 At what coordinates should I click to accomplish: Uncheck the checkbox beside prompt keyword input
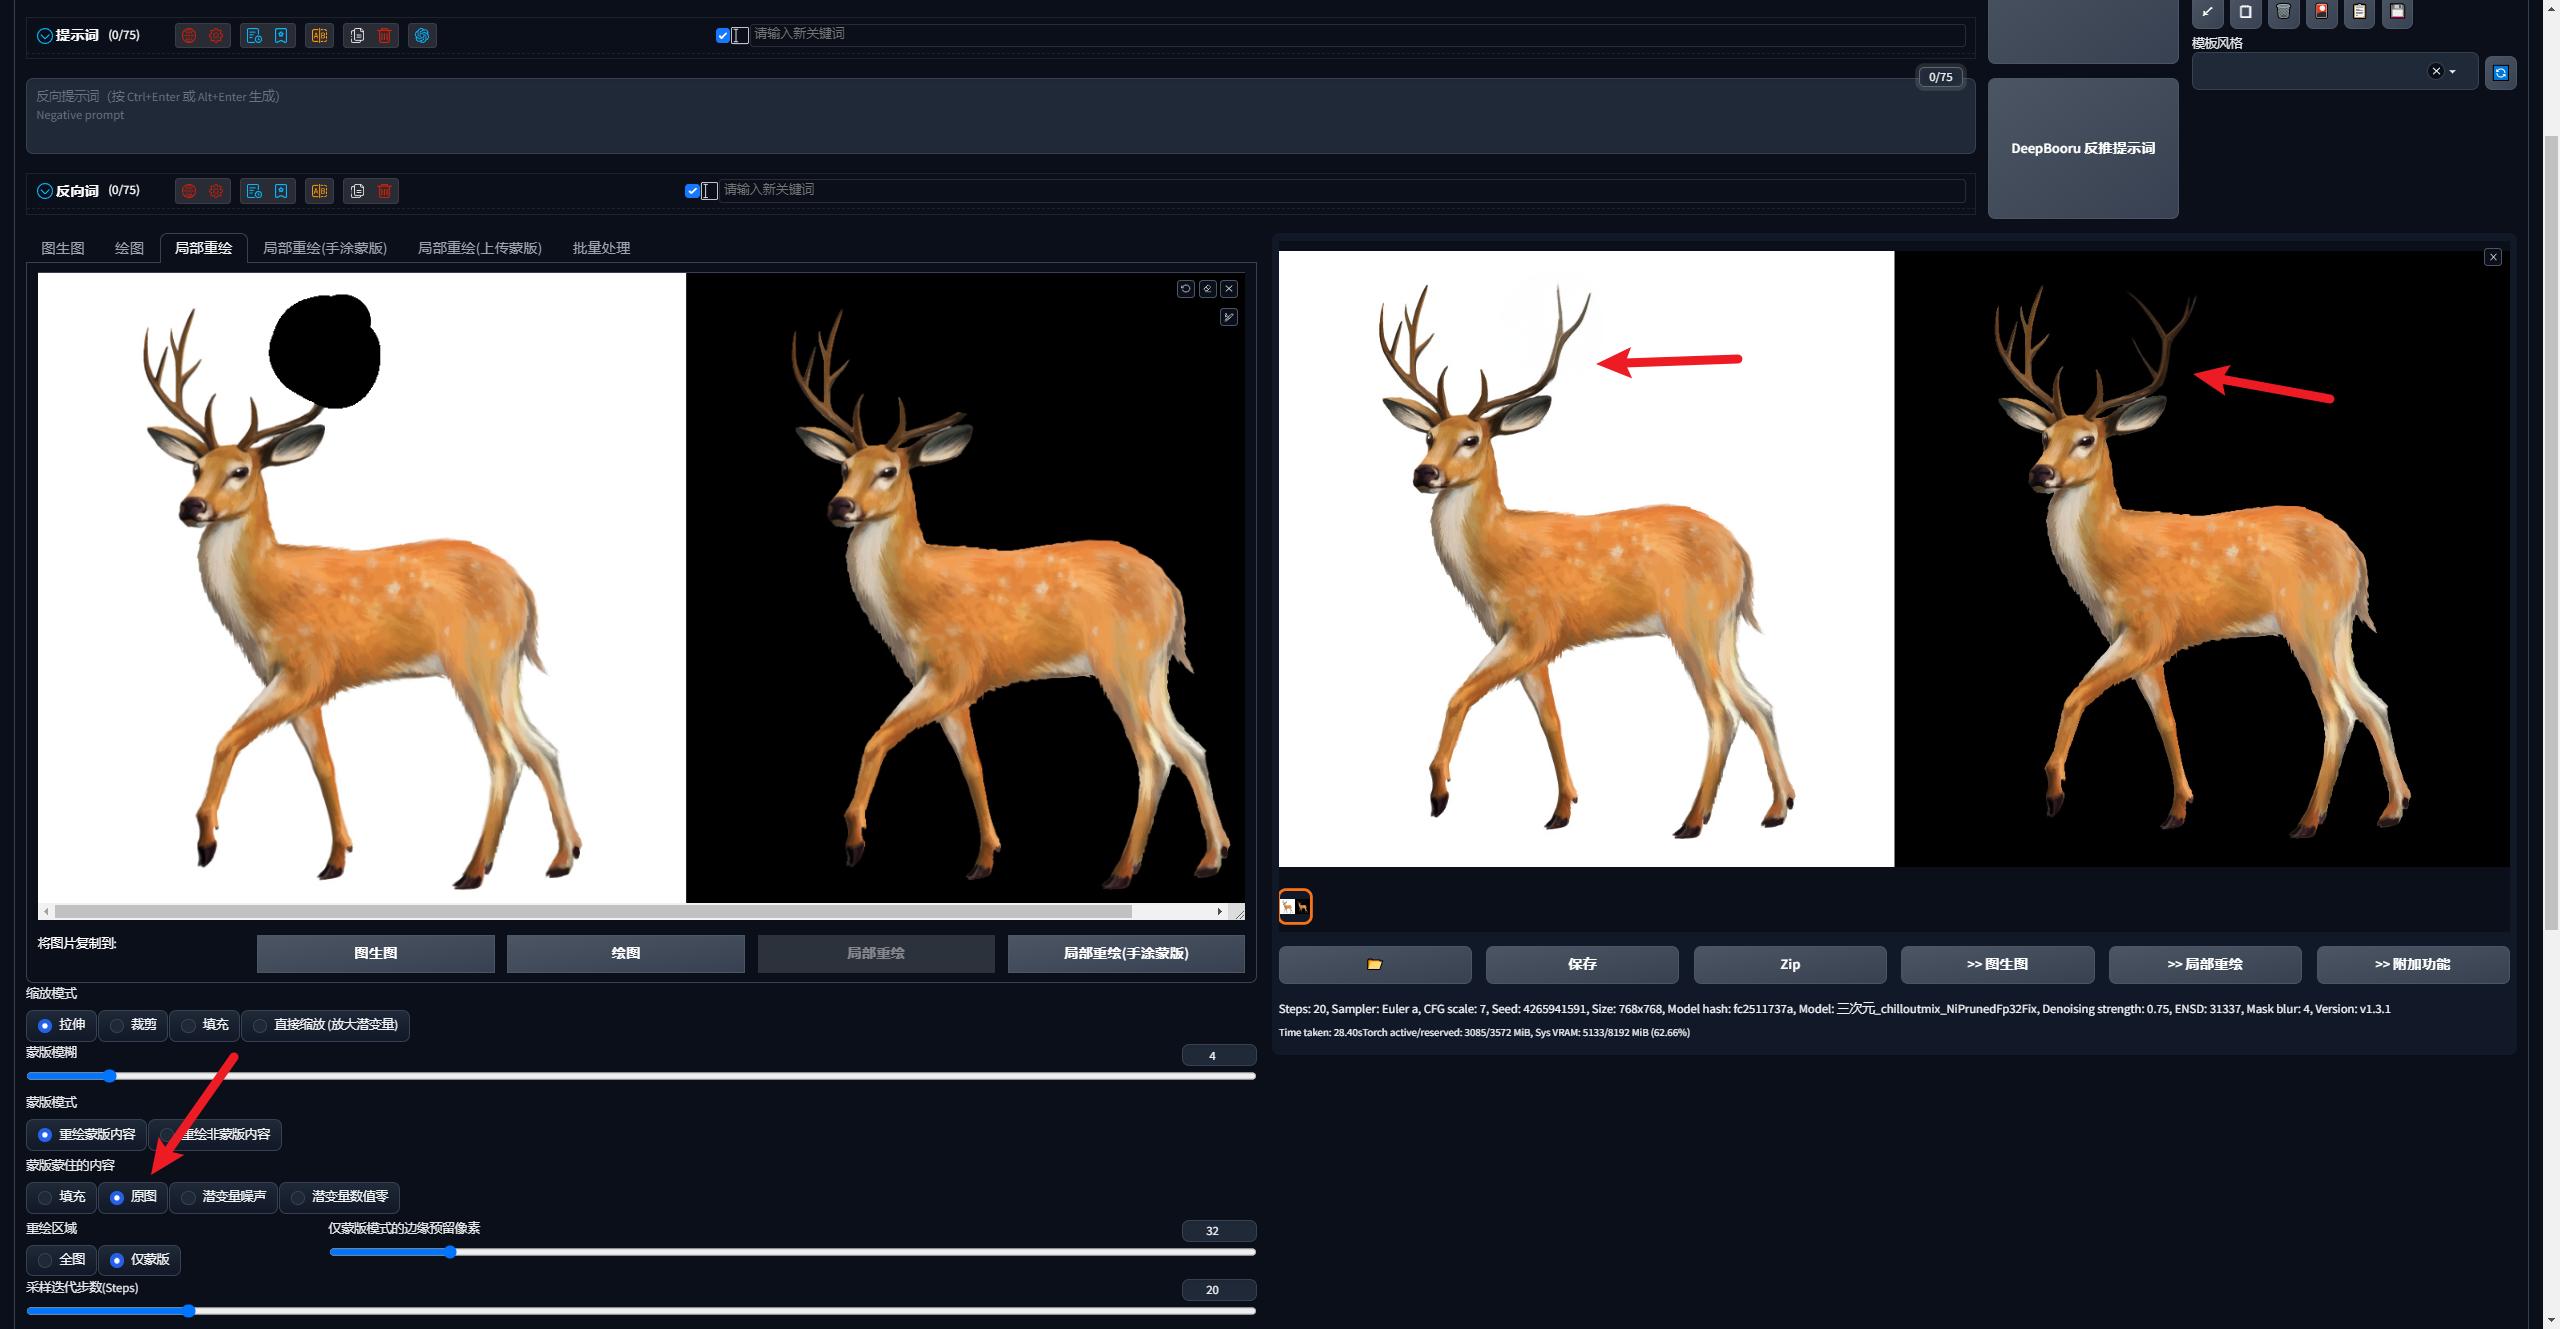[x=723, y=36]
